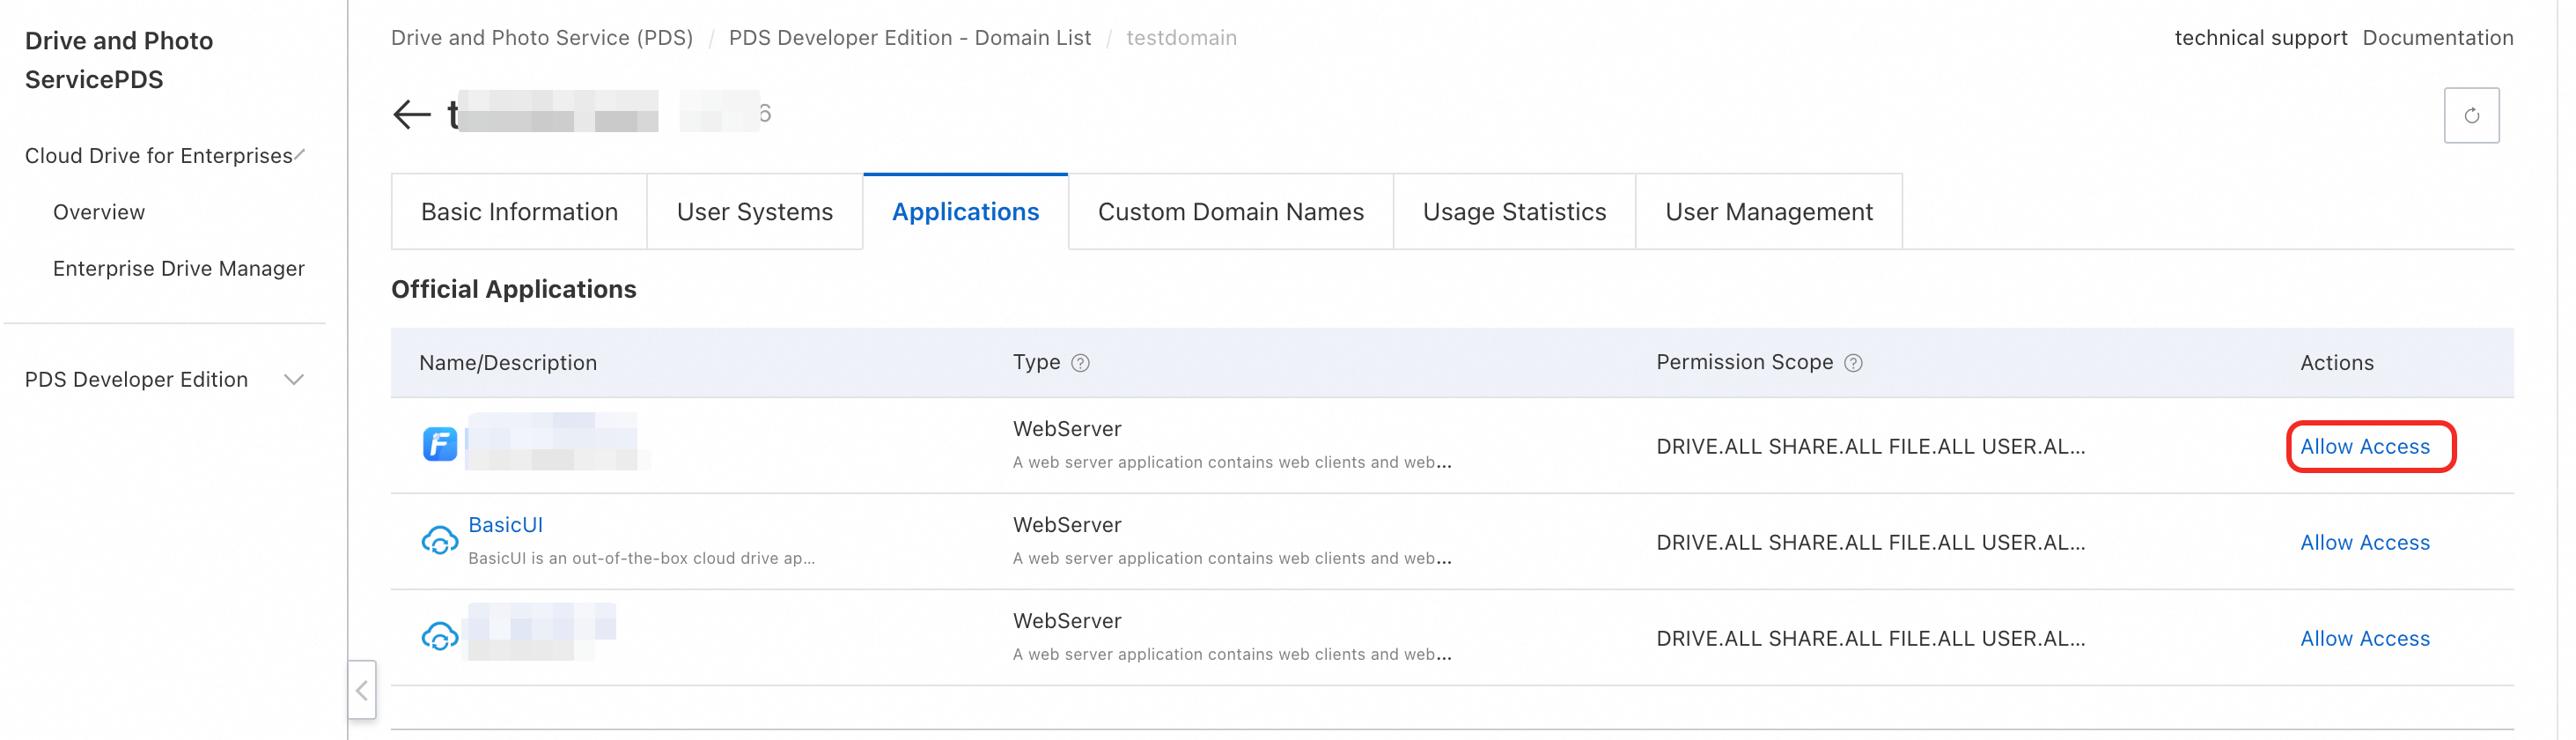The height and width of the screenshot is (740, 2576).
Task: Click the BasicUI cloud icon
Action: click(x=439, y=541)
